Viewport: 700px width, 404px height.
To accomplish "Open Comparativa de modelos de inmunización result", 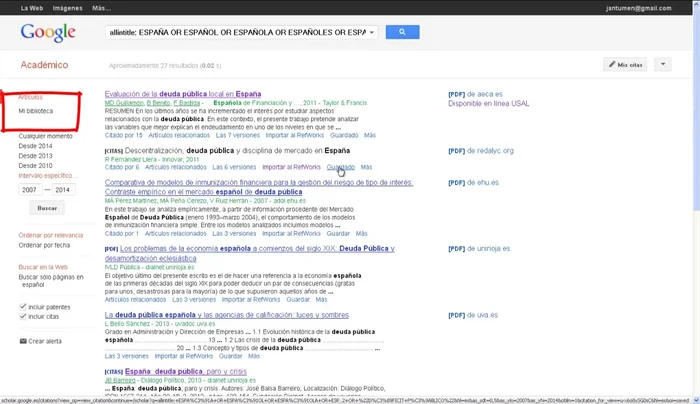I will click(259, 187).
